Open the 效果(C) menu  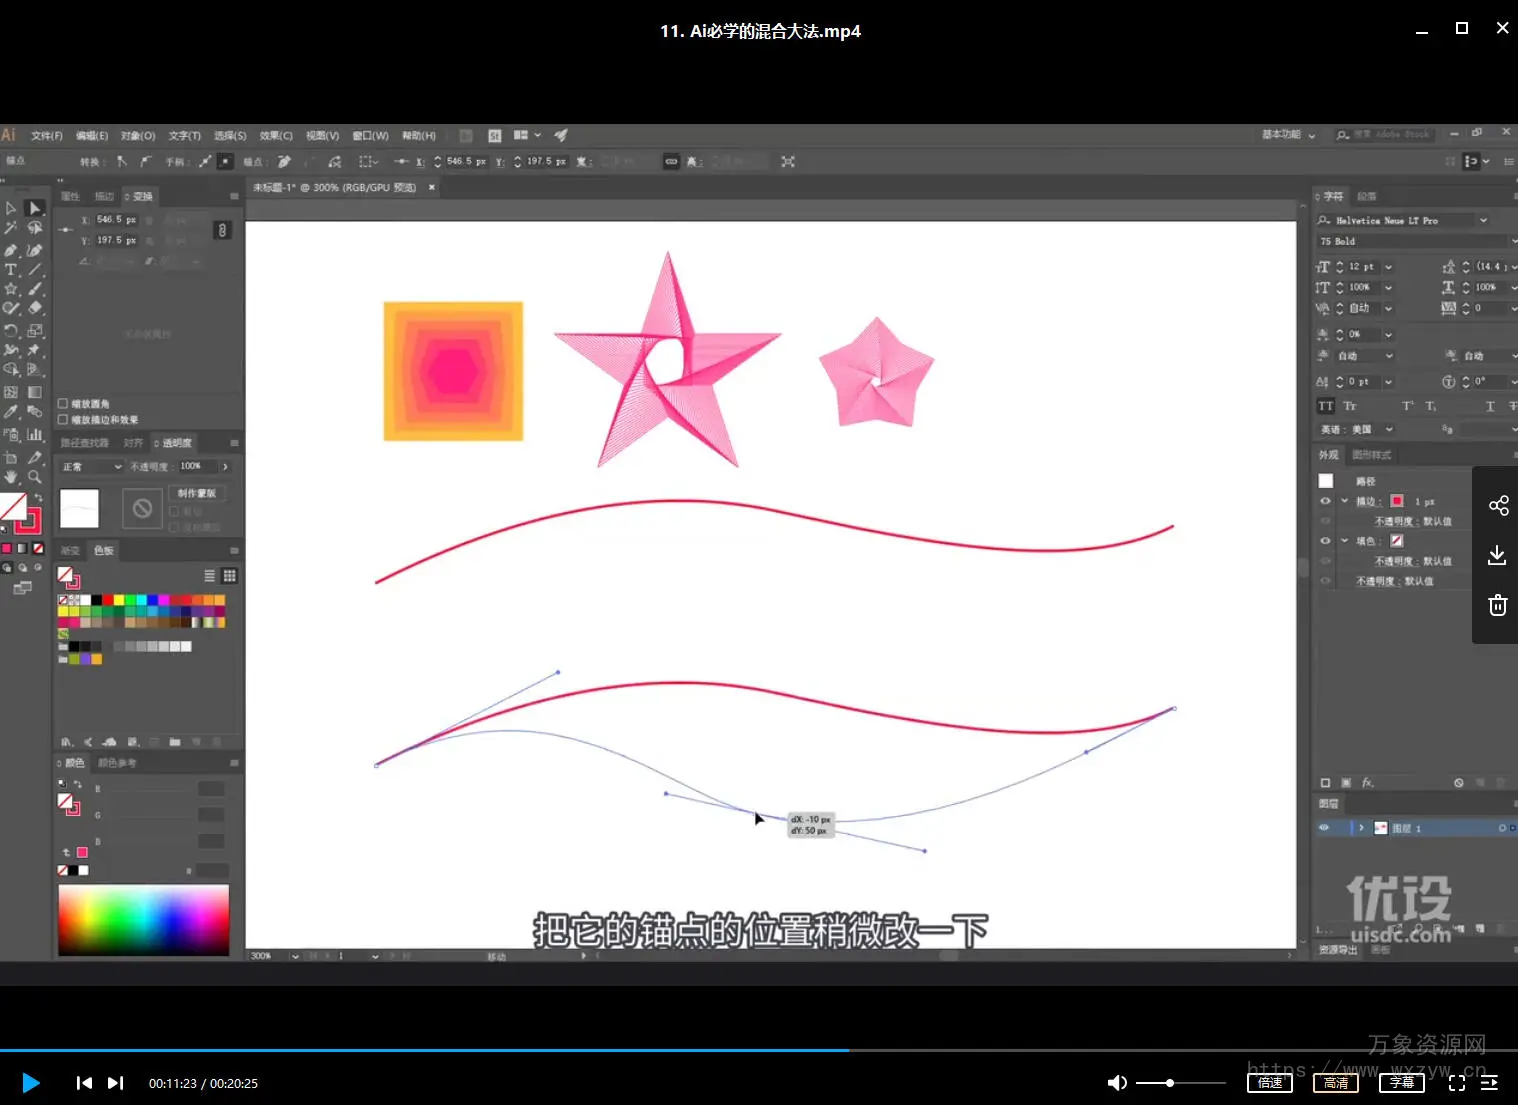click(276, 136)
